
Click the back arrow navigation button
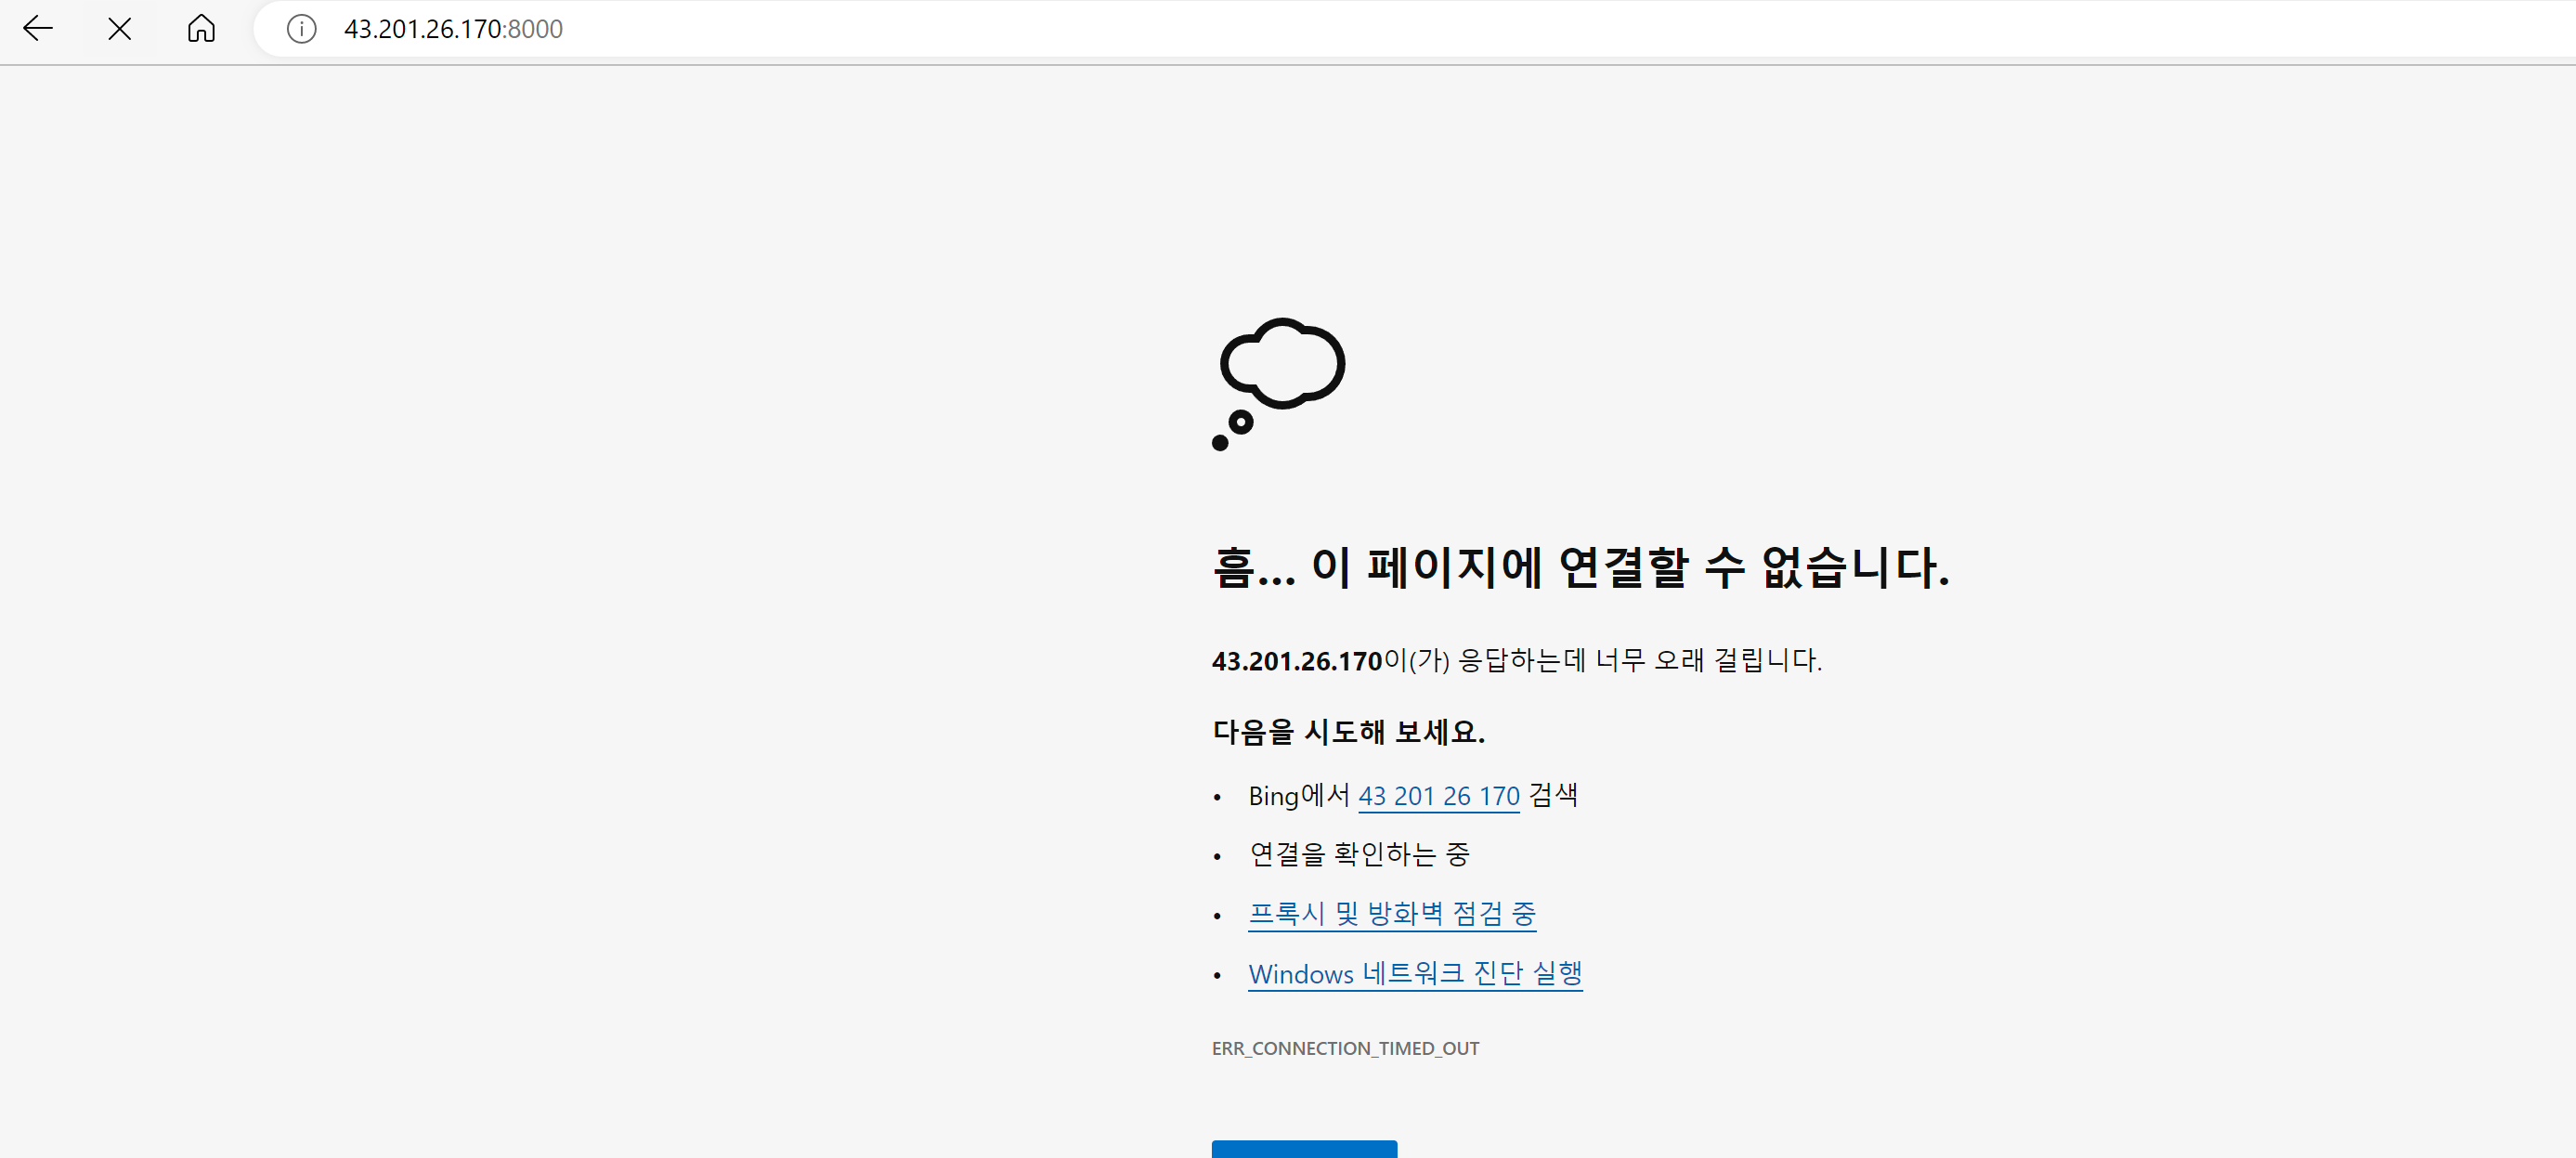pyautogui.click(x=37, y=28)
